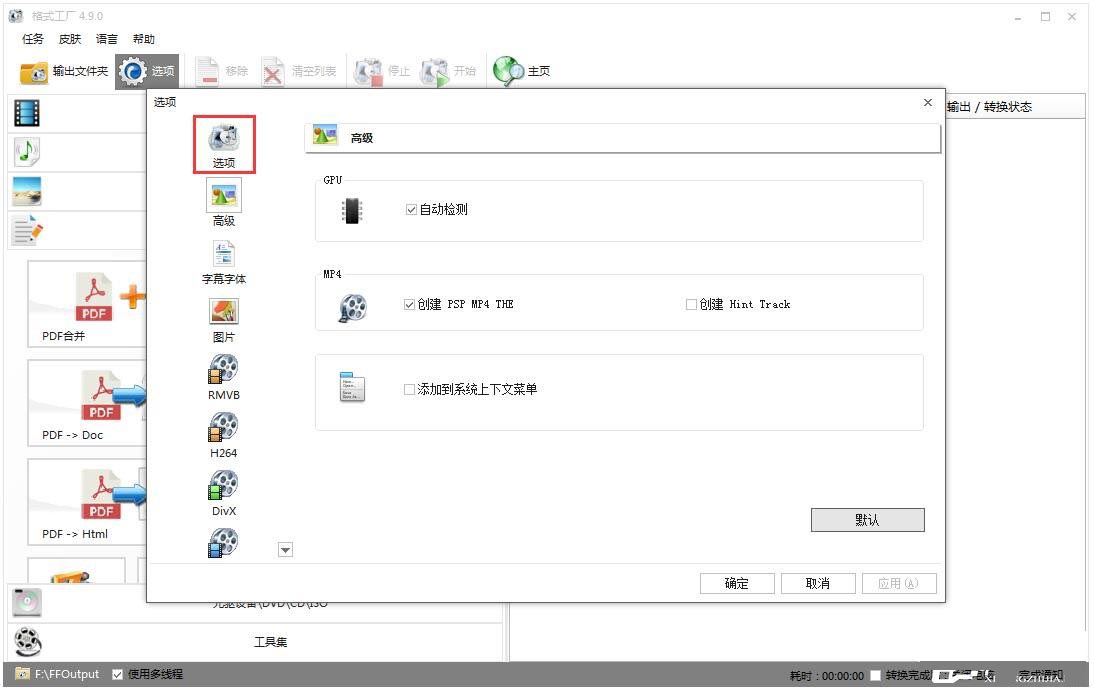Select 高级 in the dialog sidebar
Image resolution: width=1094 pixels, height=692 pixels.
point(224,202)
